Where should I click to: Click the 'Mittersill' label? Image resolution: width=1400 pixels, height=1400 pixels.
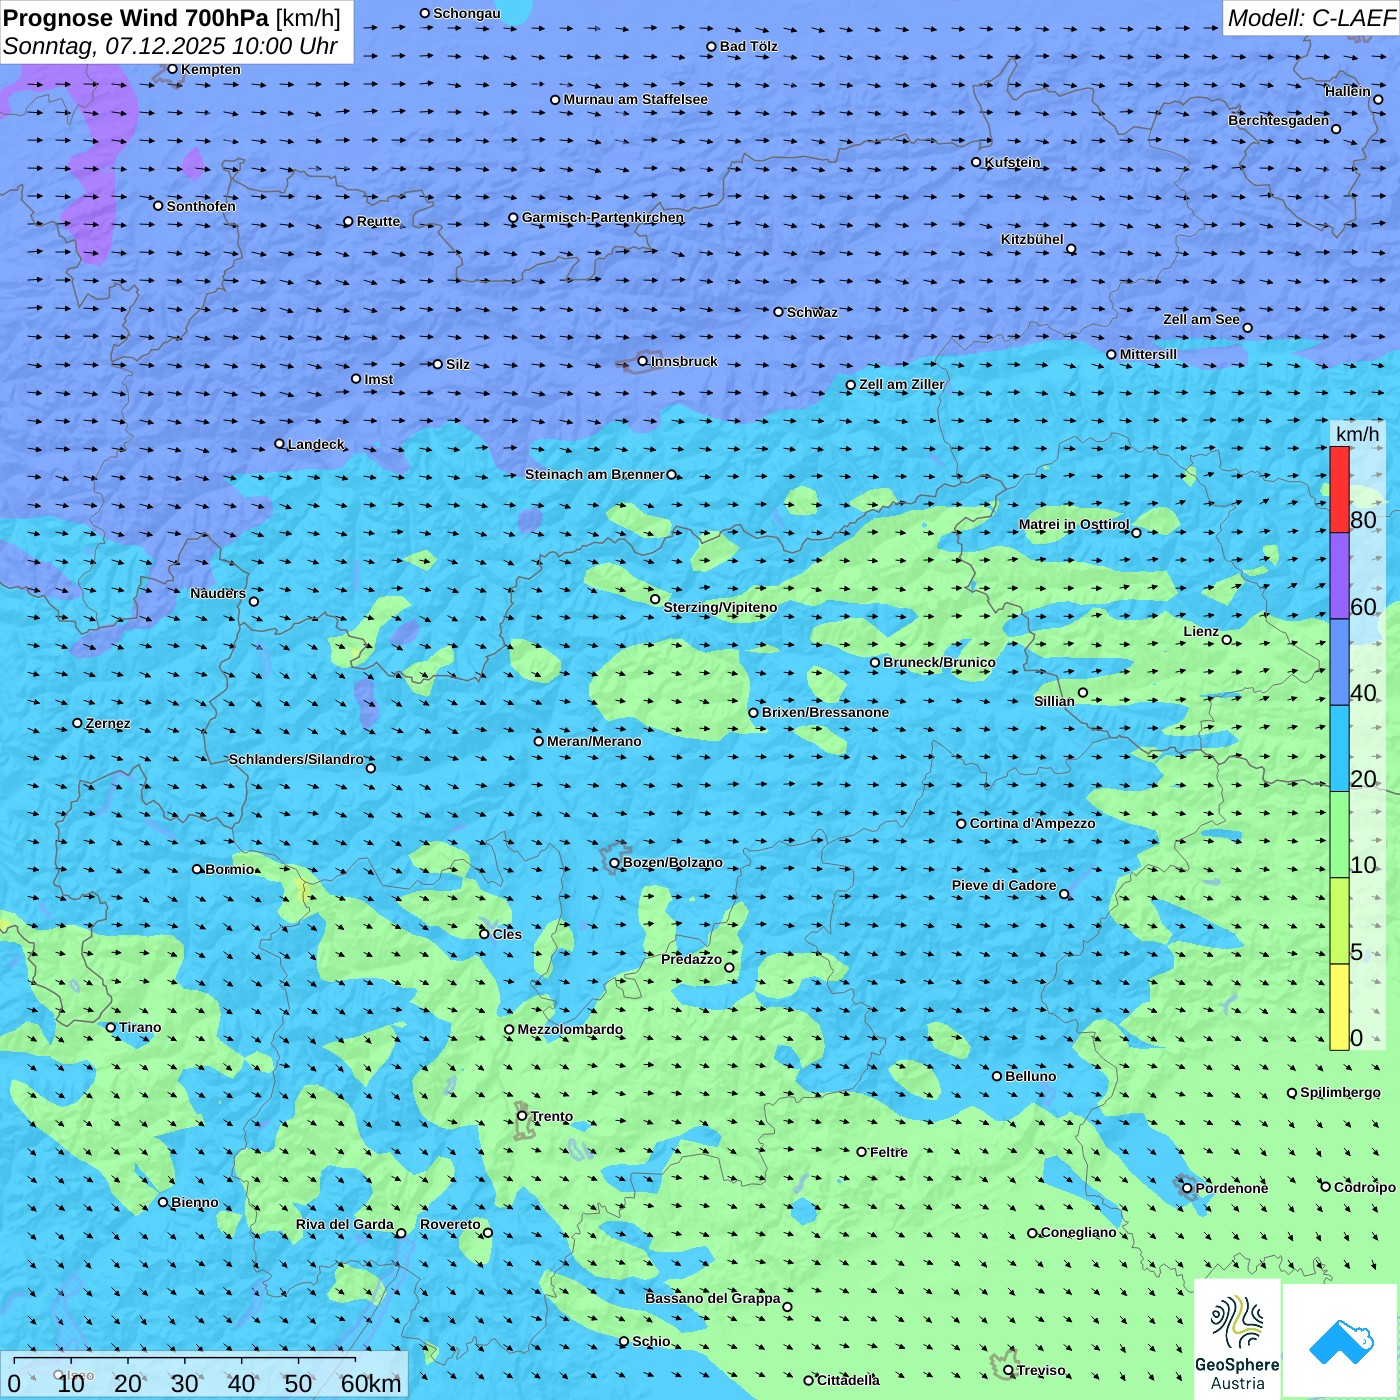click(x=1148, y=354)
